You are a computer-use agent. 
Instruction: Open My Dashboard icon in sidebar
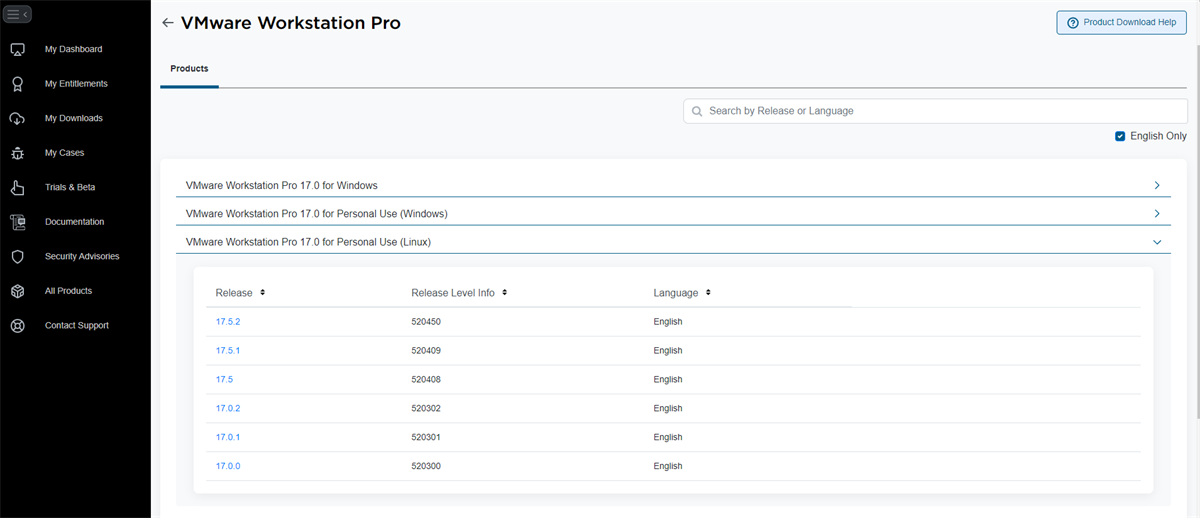click(x=17, y=49)
